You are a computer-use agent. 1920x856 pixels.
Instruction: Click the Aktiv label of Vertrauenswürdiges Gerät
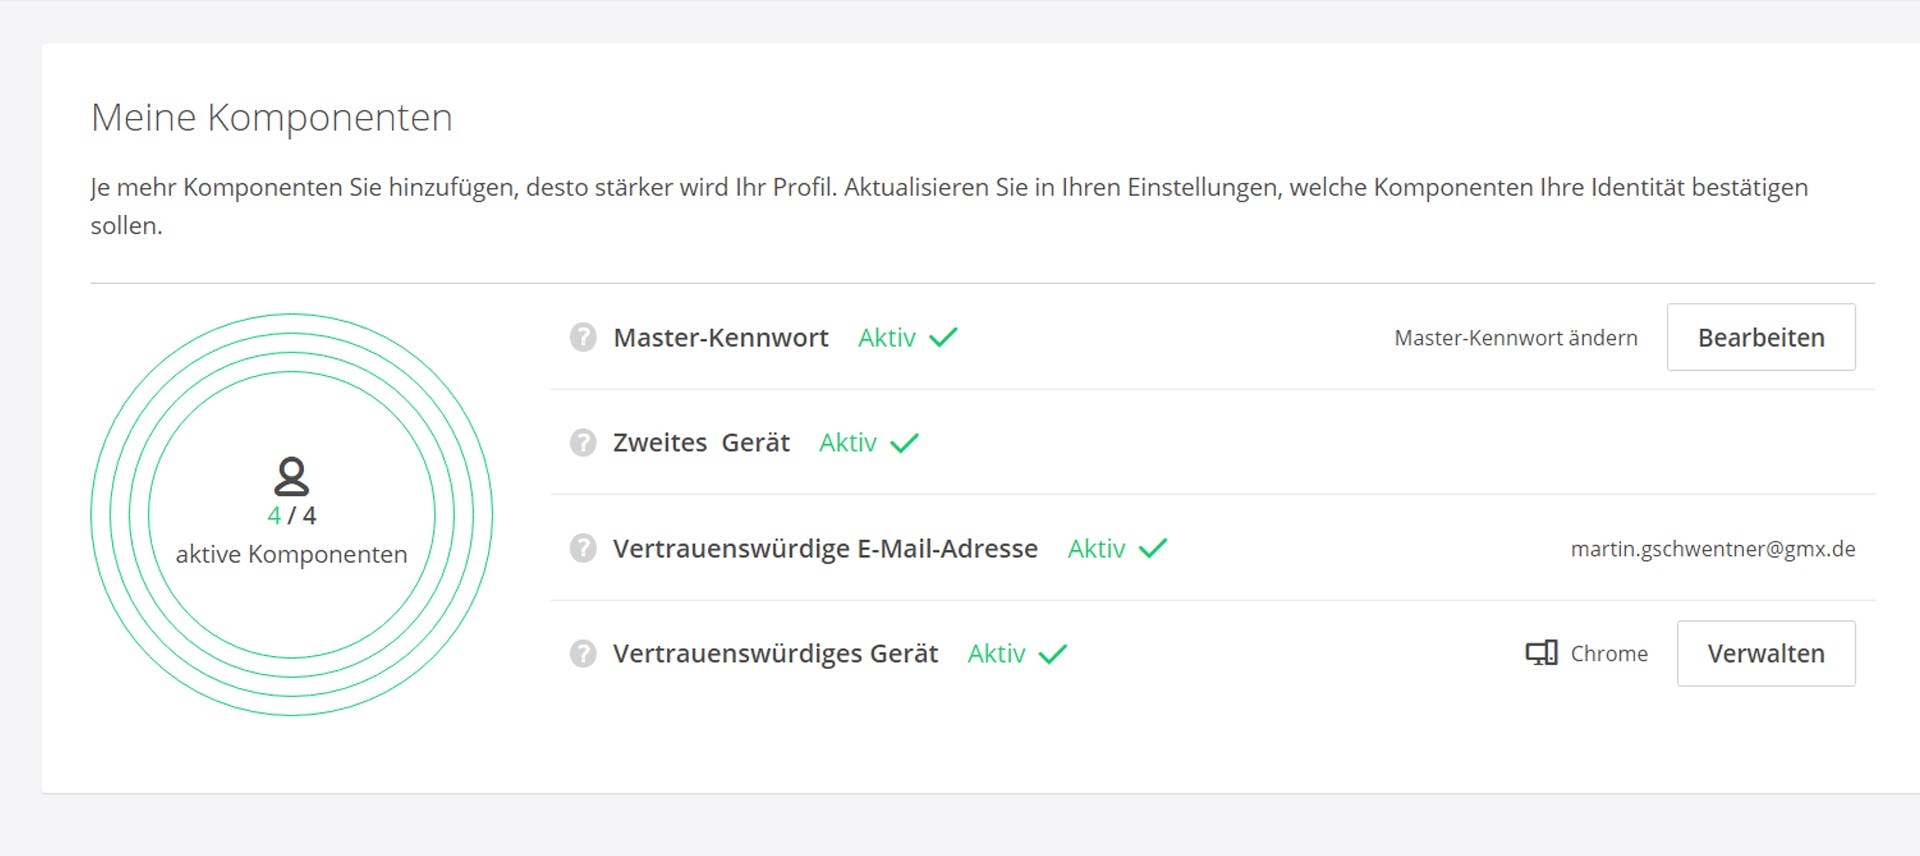click(996, 653)
